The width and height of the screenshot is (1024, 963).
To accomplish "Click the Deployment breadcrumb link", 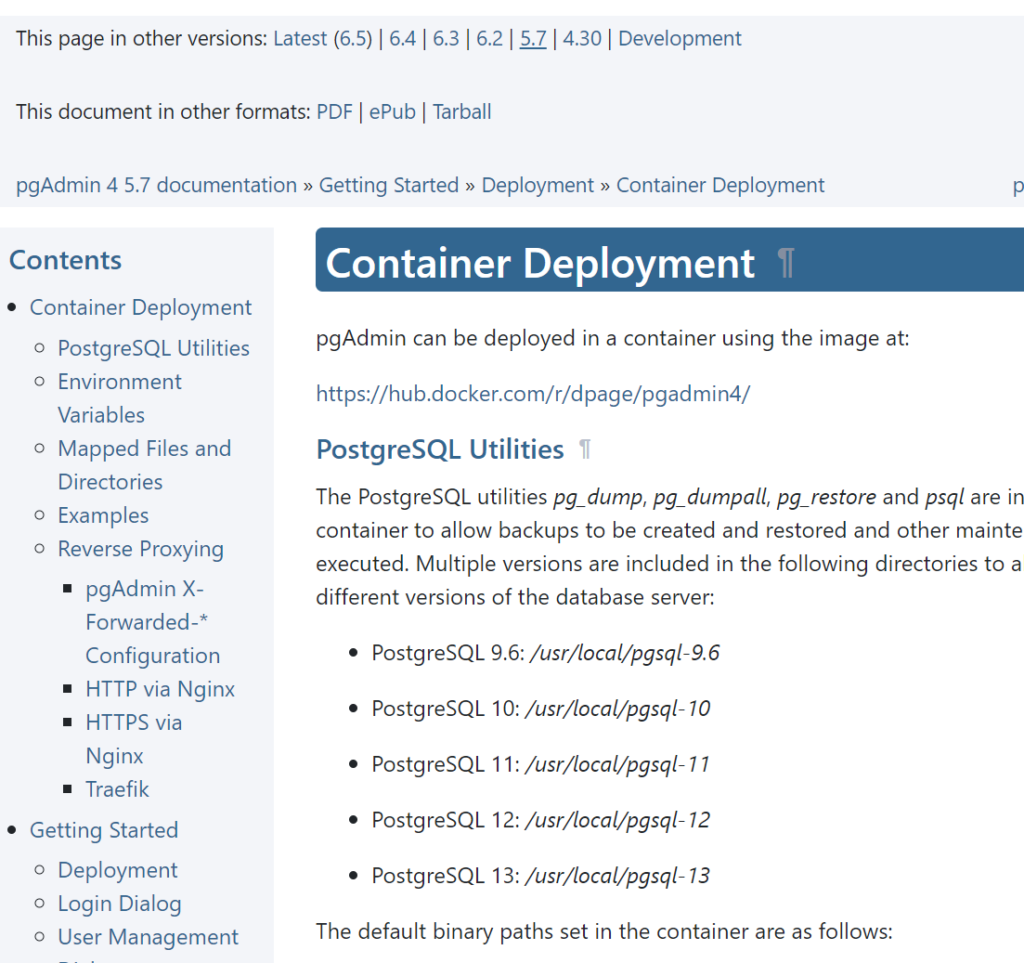I will pyautogui.click(x=538, y=186).
